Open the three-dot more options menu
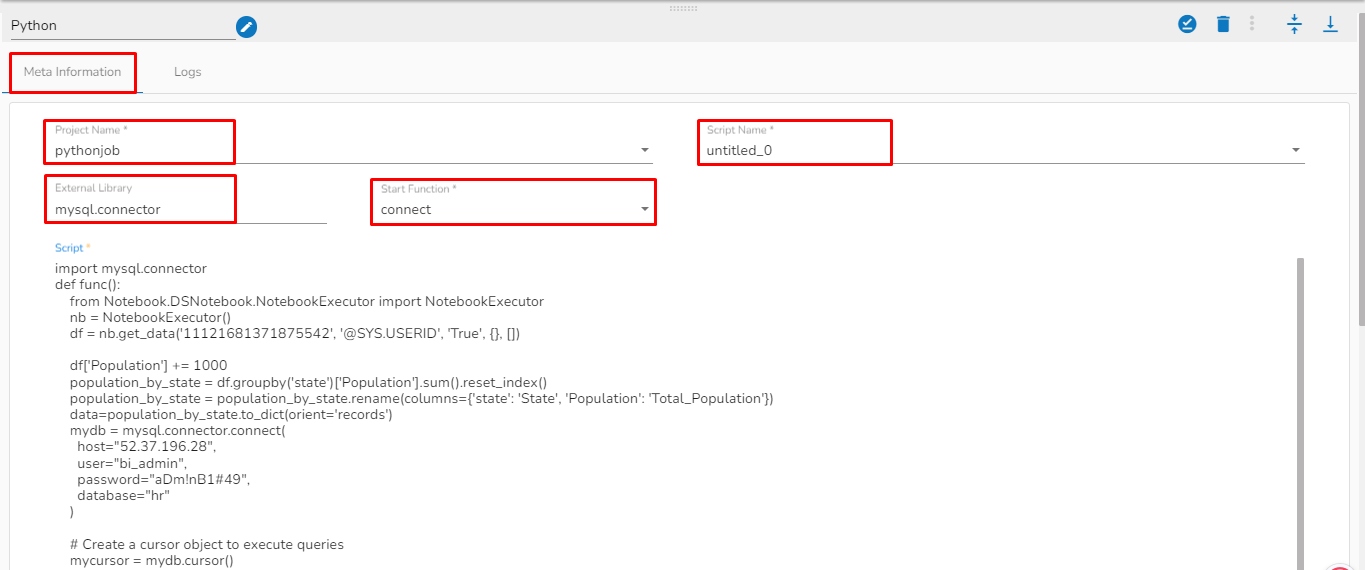 (1252, 24)
